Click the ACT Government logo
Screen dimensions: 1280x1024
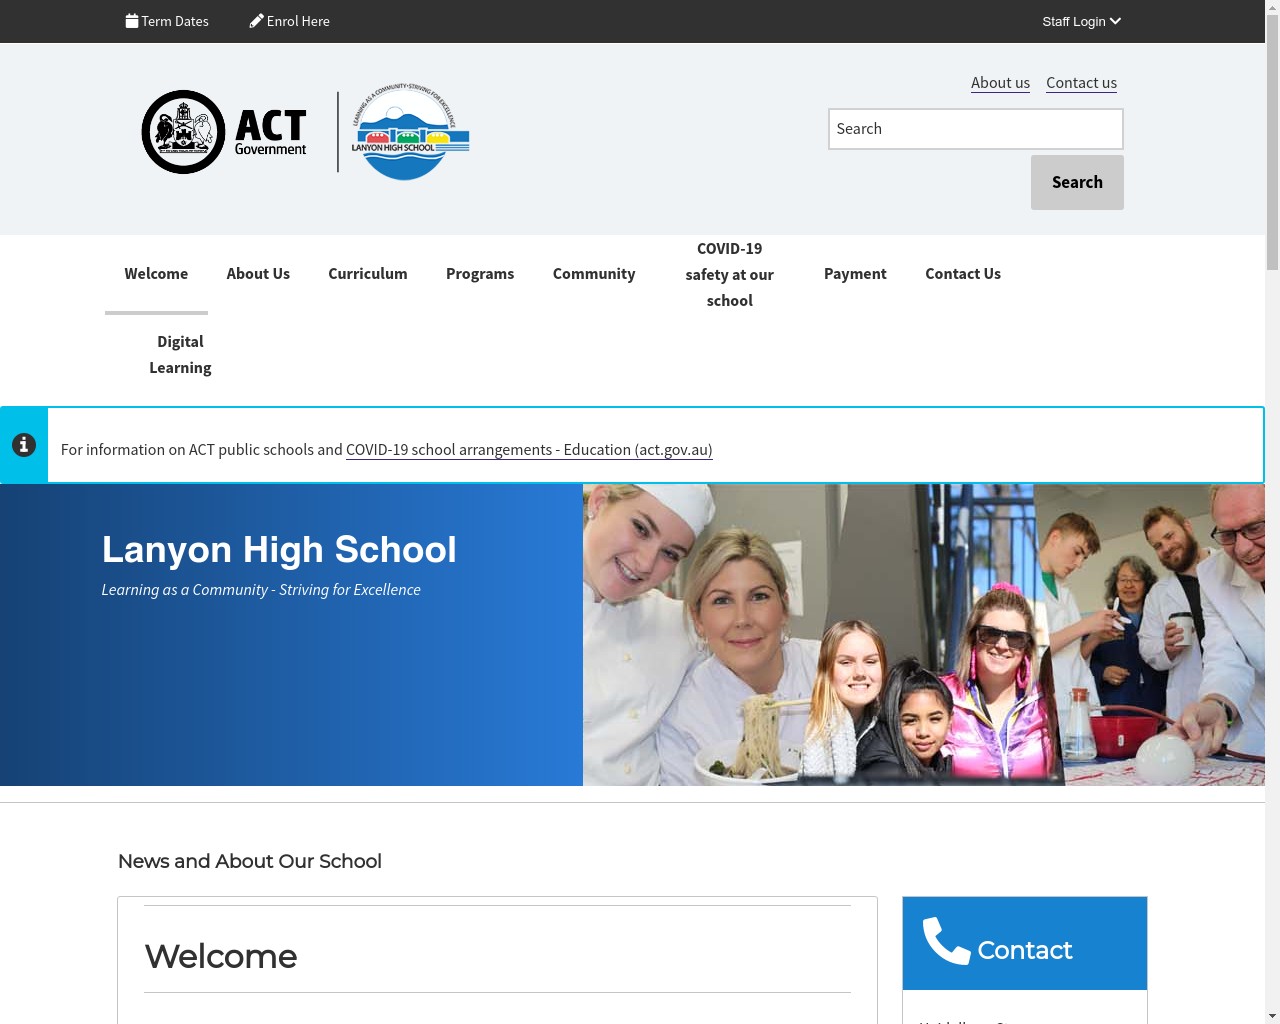point(222,131)
